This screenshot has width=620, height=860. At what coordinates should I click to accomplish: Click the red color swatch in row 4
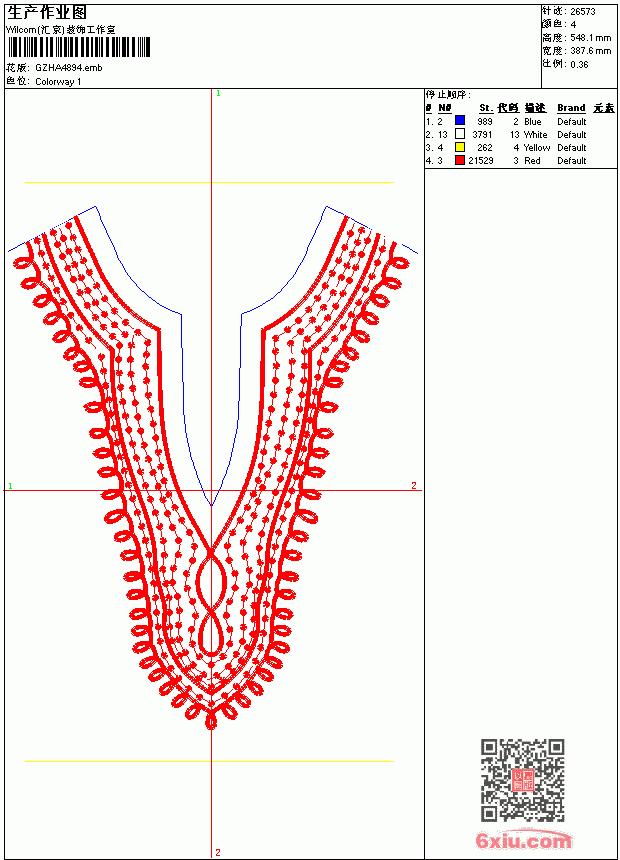click(460, 160)
